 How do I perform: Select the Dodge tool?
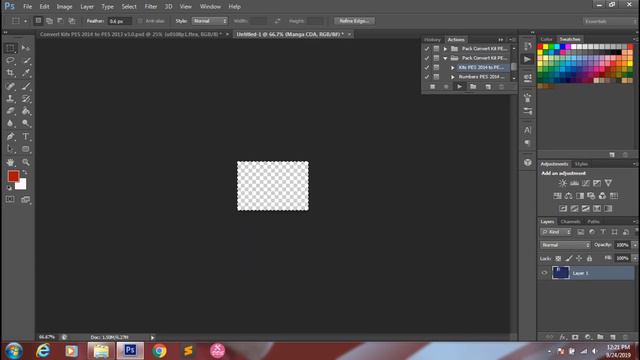point(26,123)
